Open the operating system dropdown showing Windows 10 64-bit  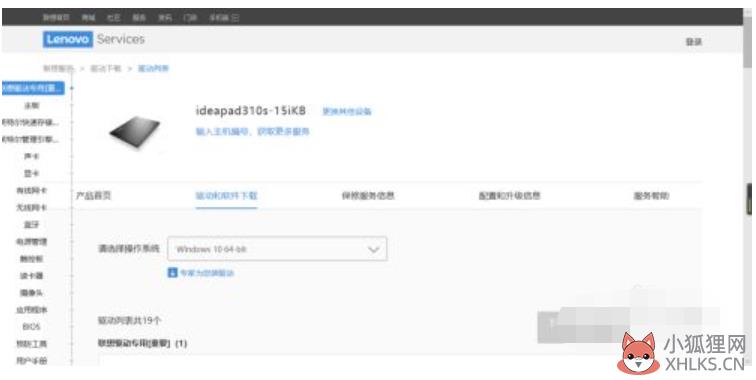[277, 249]
